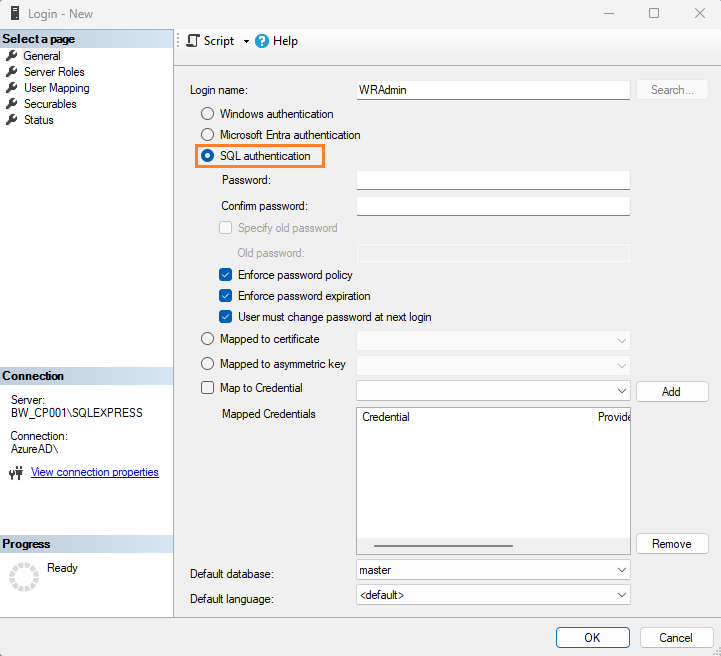The image size is (721, 656).
Task: Click the wrench icon beside General
Action: [x=11, y=56]
